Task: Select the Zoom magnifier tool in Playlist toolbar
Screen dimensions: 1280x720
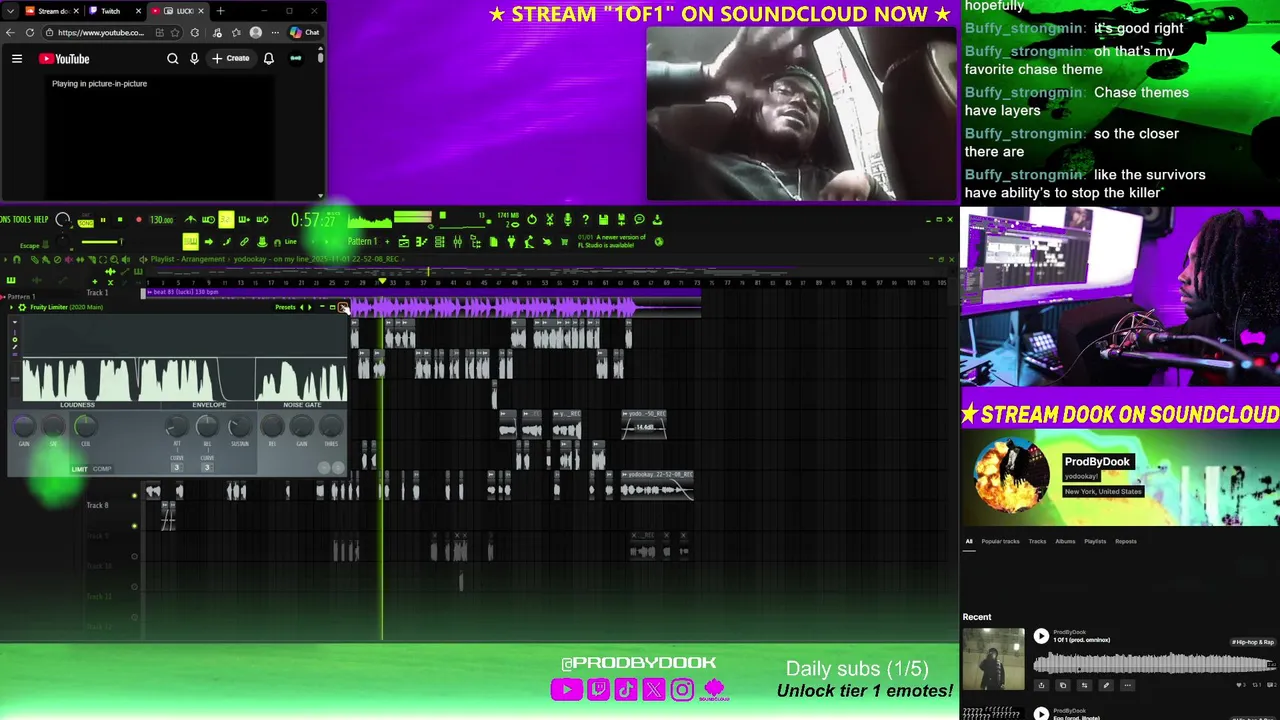Action: coord(114,260)
